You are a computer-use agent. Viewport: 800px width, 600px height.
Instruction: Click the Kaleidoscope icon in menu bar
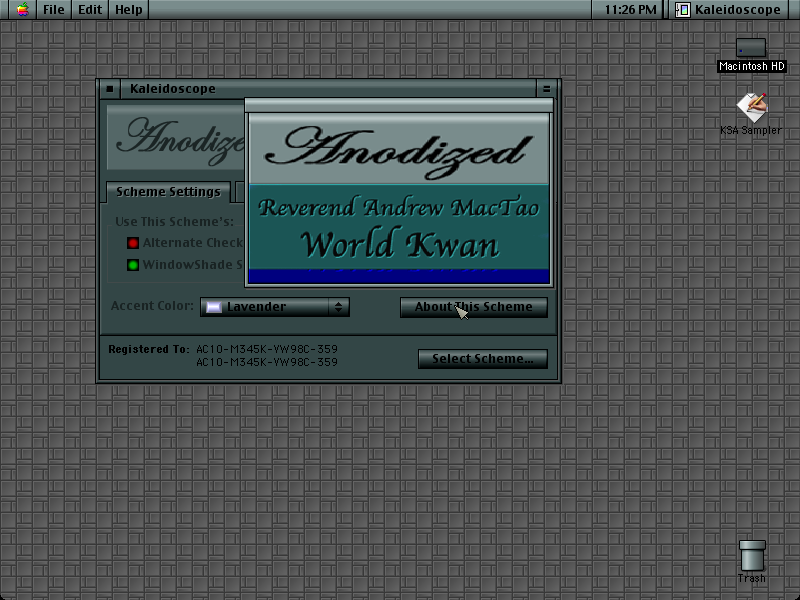pyautogui.click(x=683, y=9)
